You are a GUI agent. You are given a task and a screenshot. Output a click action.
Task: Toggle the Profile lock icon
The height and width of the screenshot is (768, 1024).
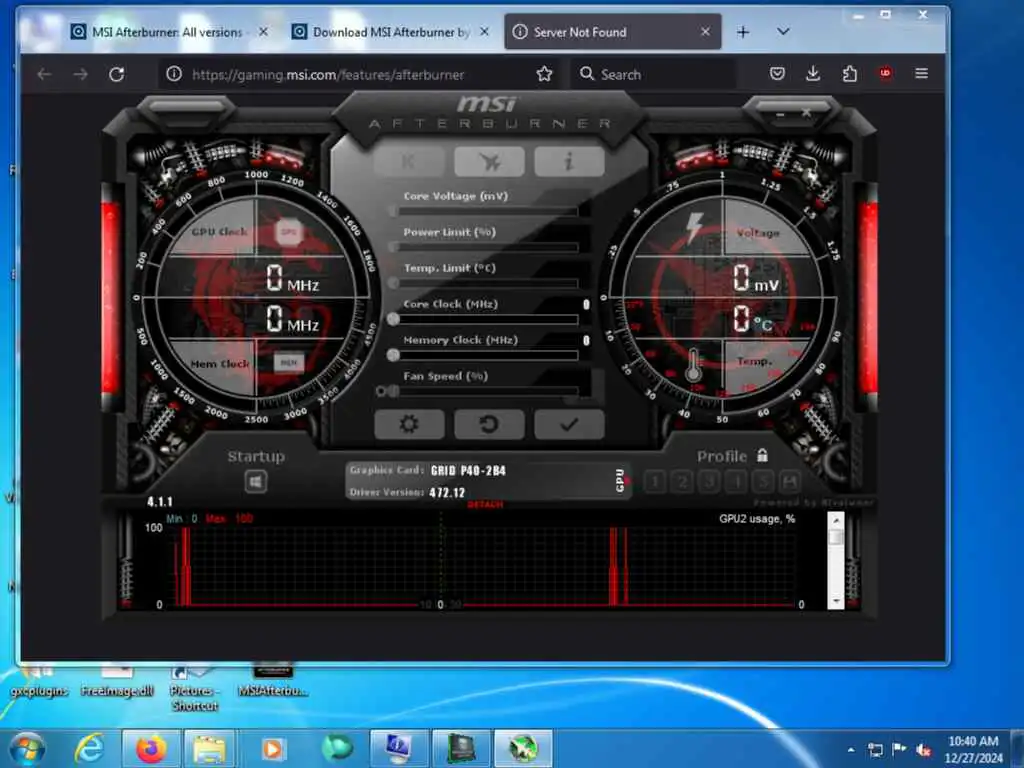click(x=762, y=455)
